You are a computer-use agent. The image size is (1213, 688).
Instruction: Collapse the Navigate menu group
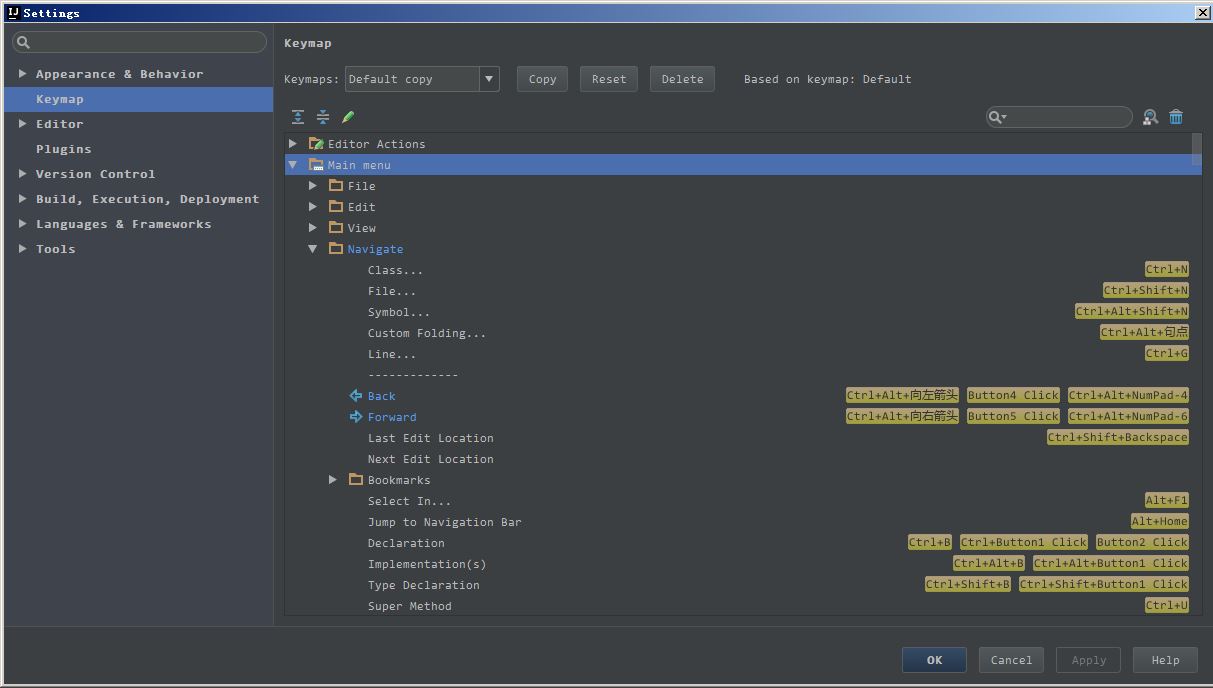[x=313, y=249]
